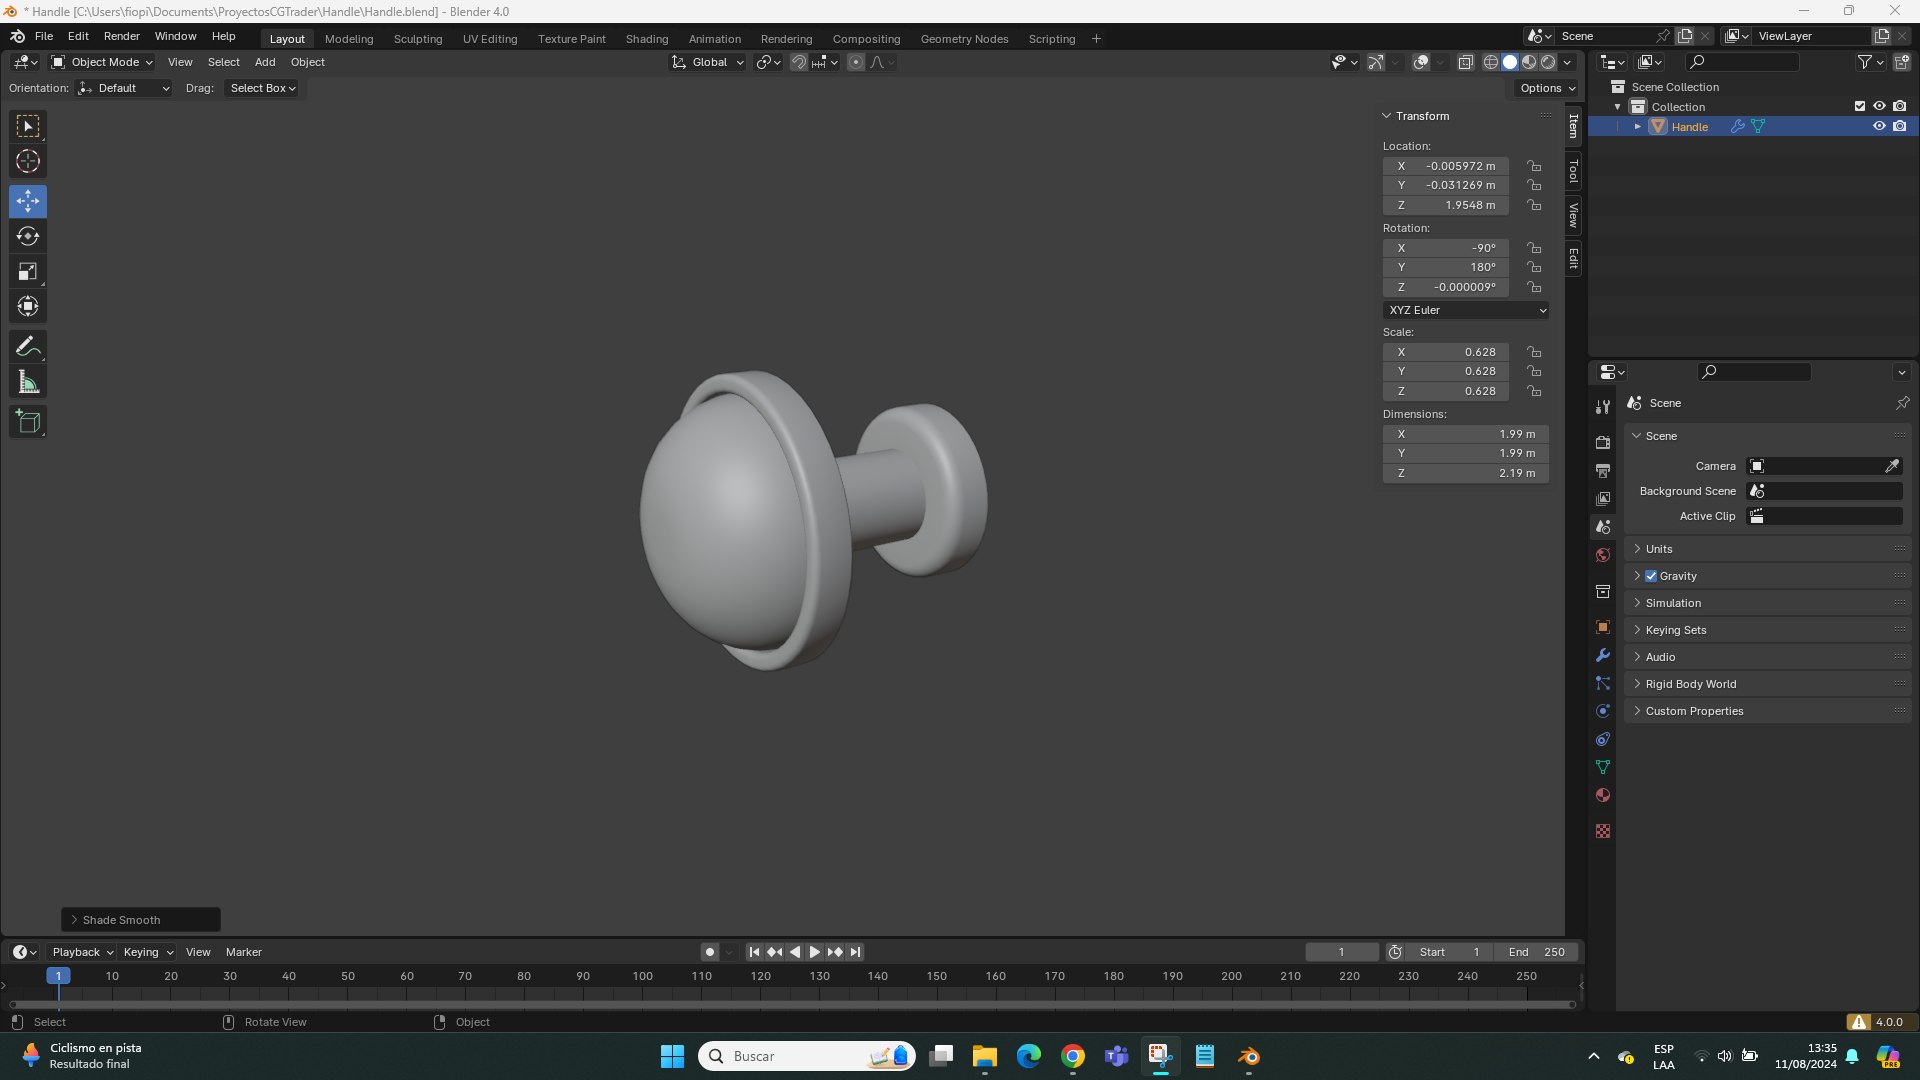Image resolution: width=1920 pixels, height=1080 pixels.
Task: Select the Cursor tool
Action: click(28, 161)
